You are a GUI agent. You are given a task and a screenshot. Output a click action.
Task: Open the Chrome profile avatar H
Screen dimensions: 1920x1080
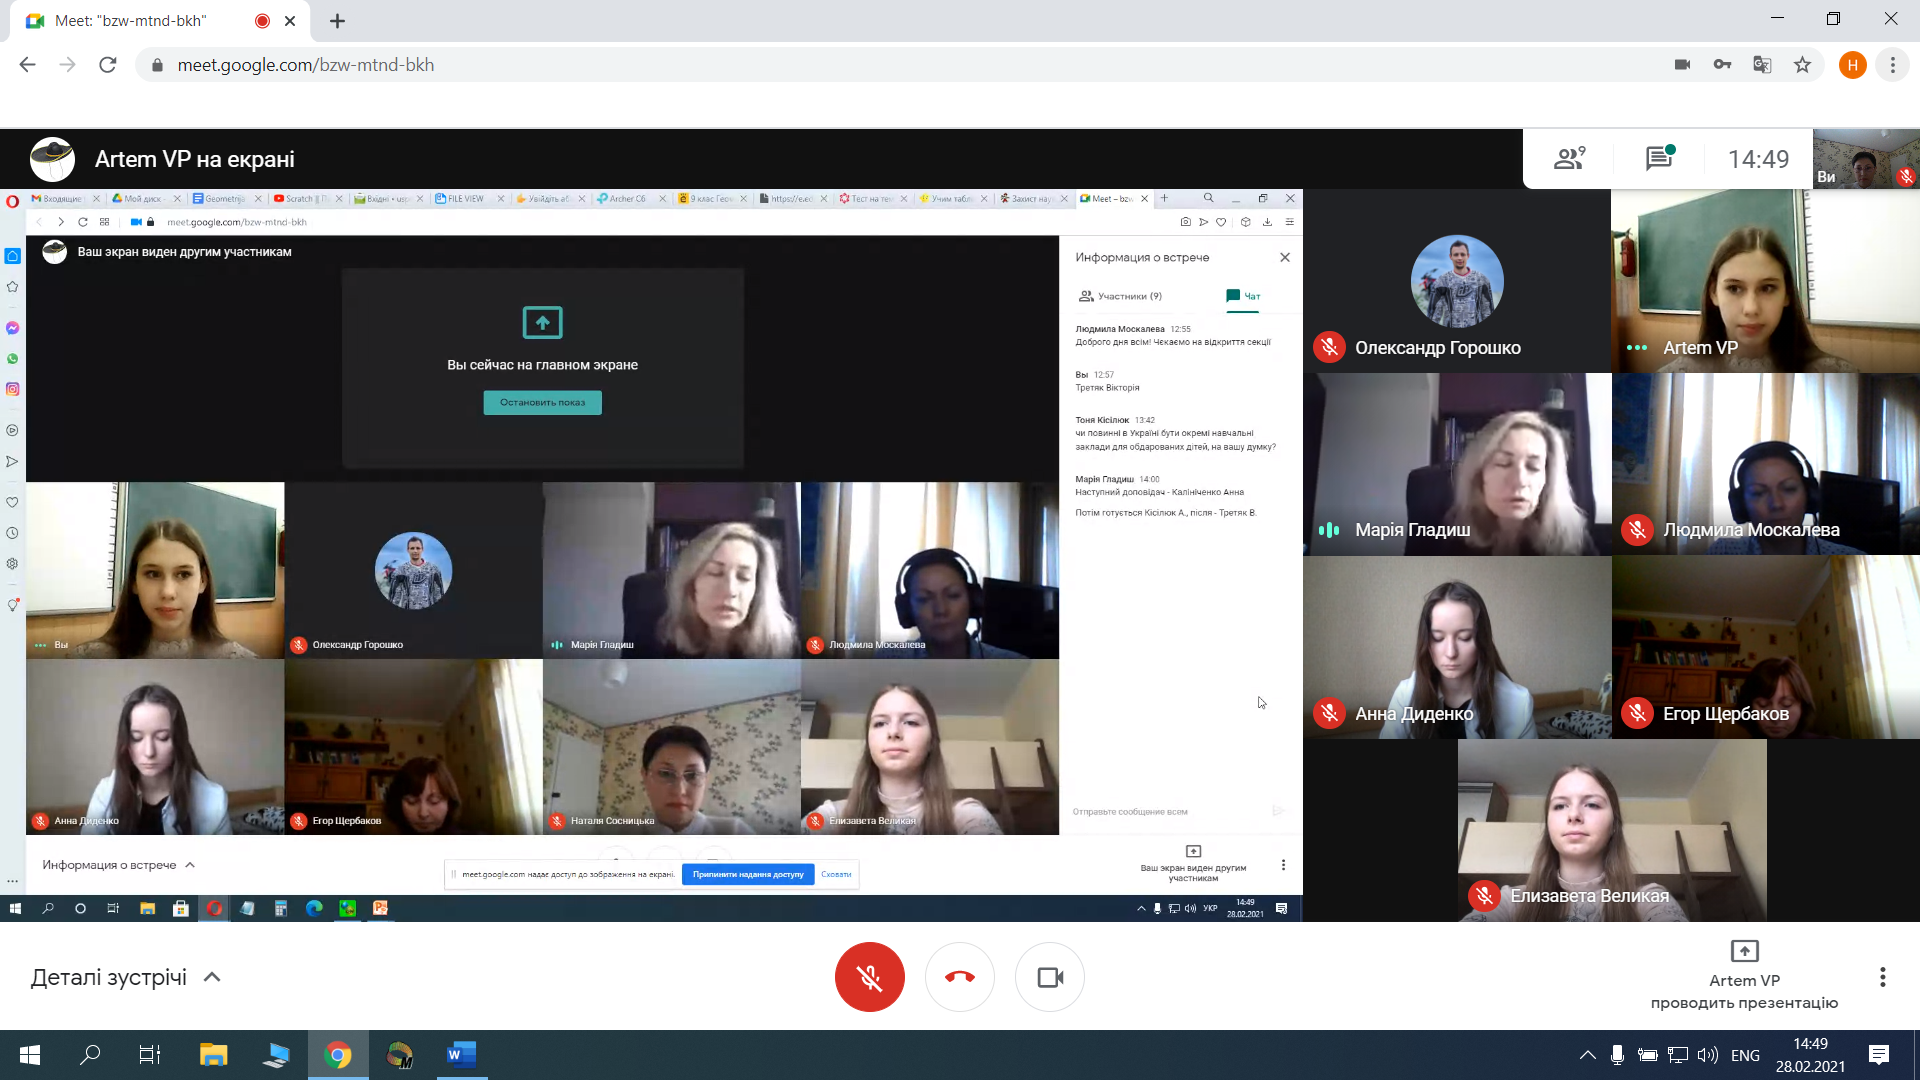1852,65
